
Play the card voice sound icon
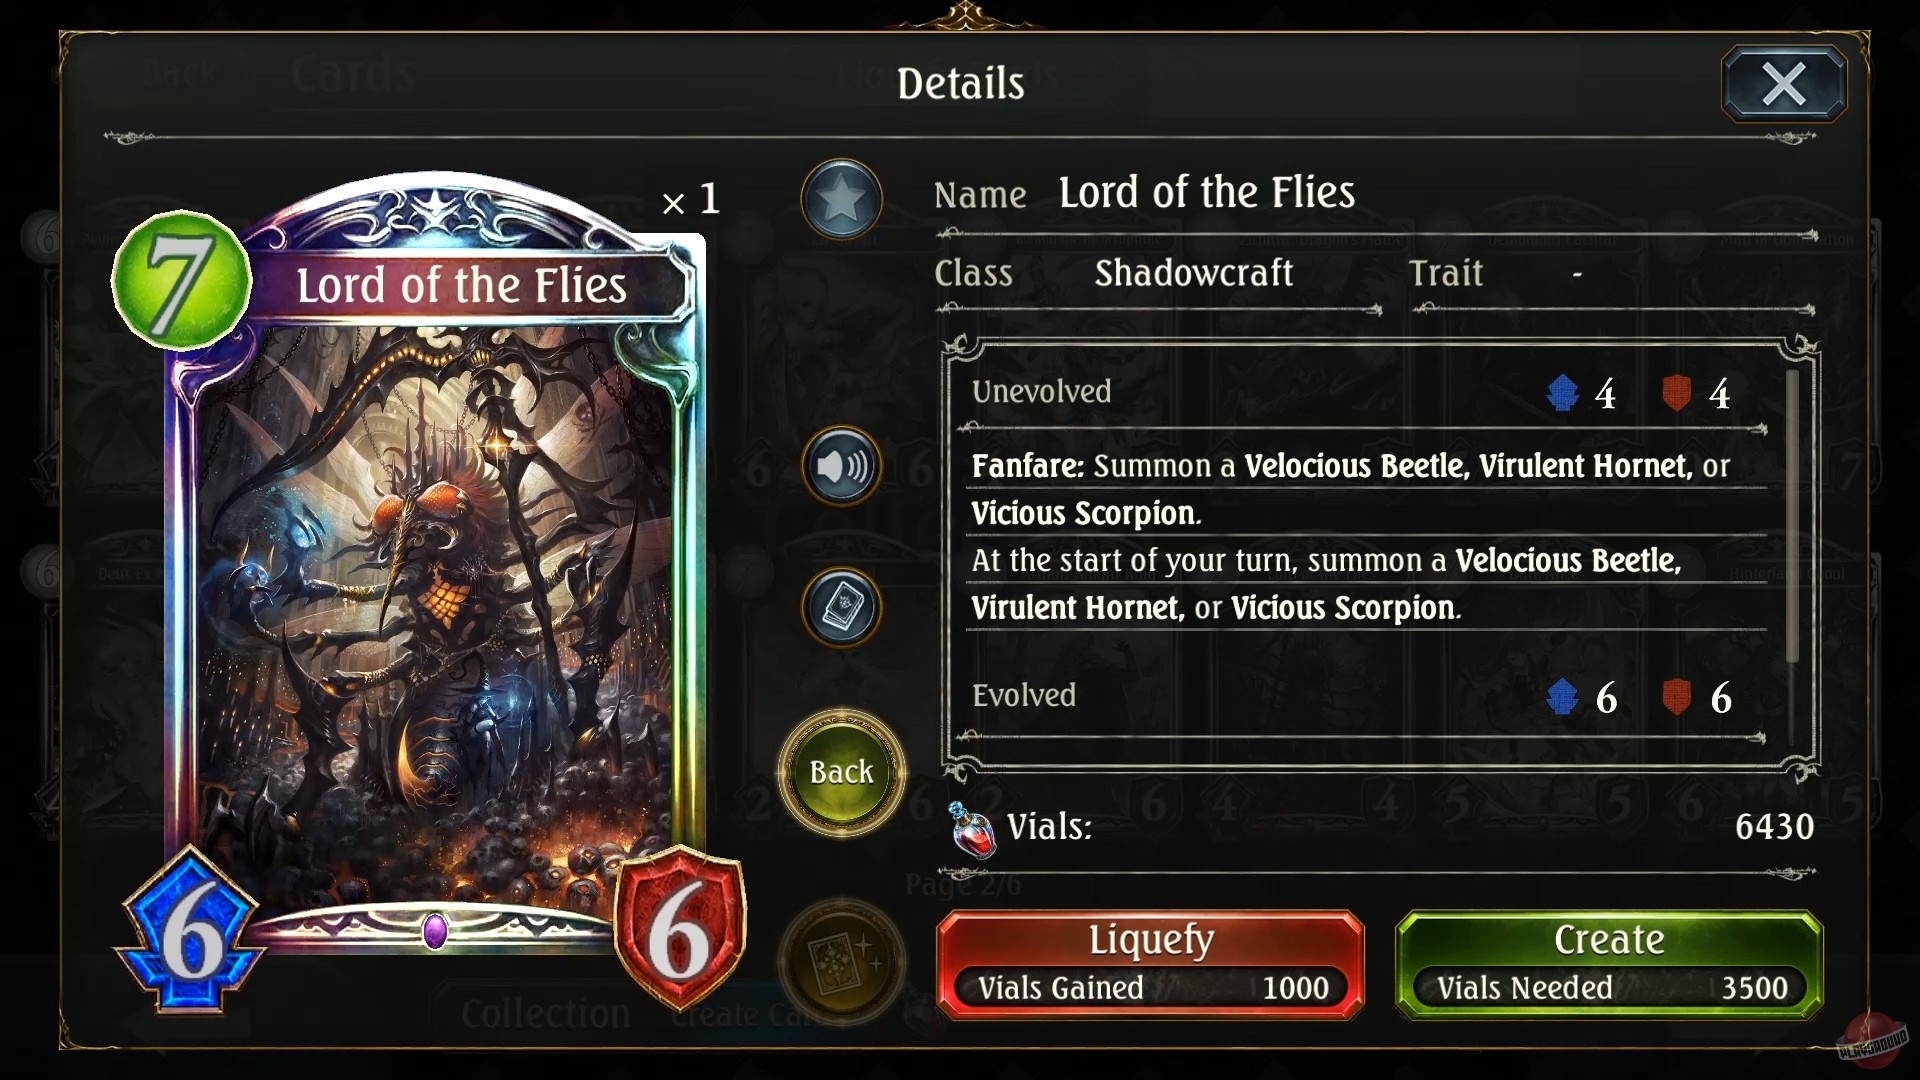pyautogui.click(x=841, y=466)
